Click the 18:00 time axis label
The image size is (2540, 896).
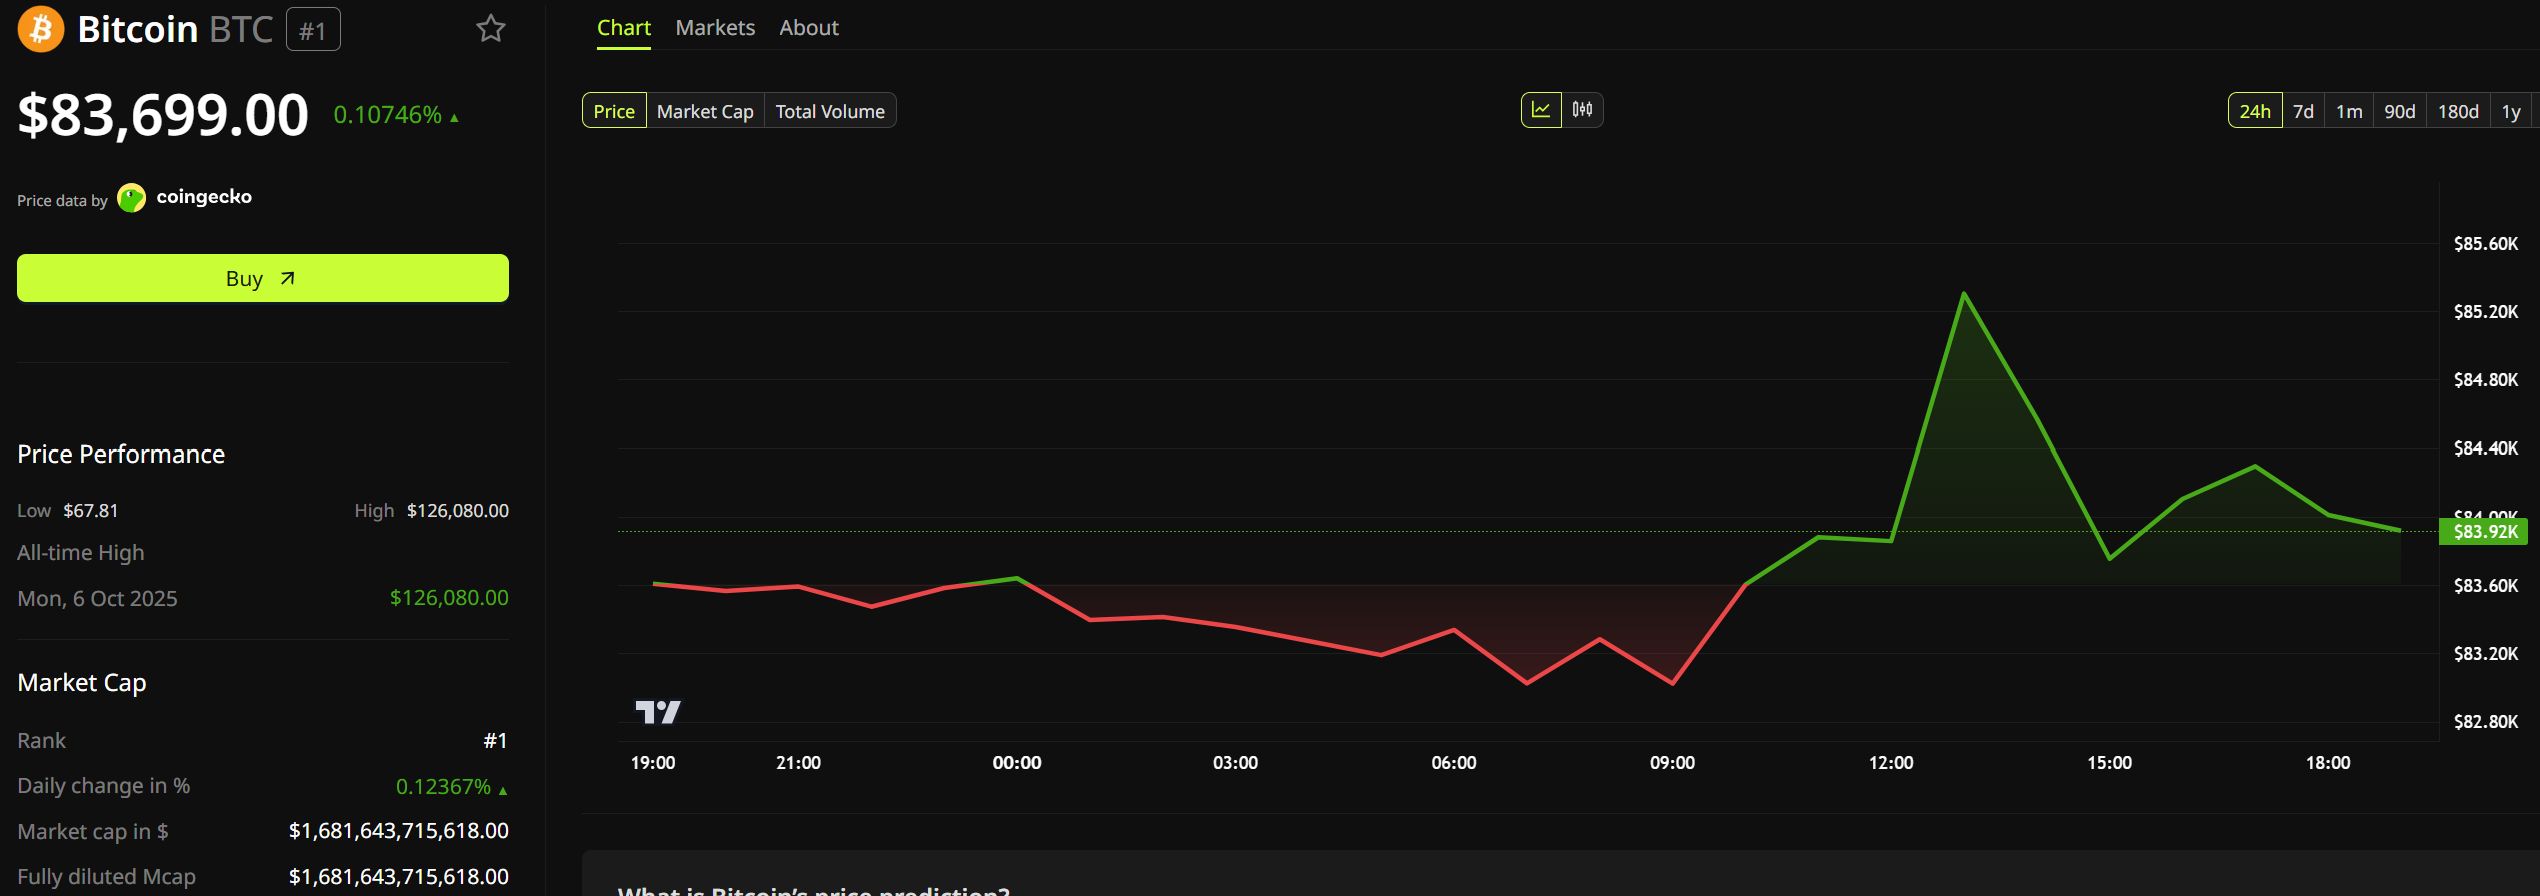click(x=2328, y=763)
